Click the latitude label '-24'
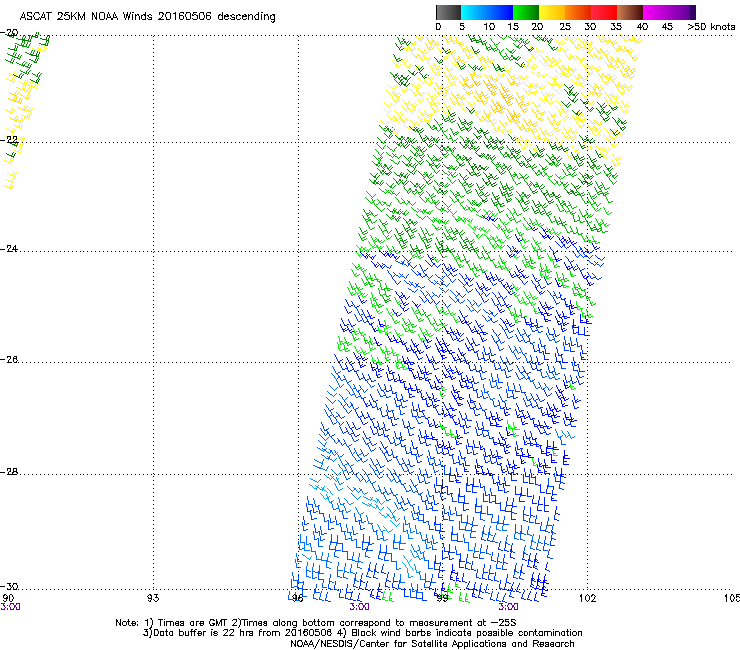Image resolution: width=740 pixels, height=650 pixels. [9, 248]
